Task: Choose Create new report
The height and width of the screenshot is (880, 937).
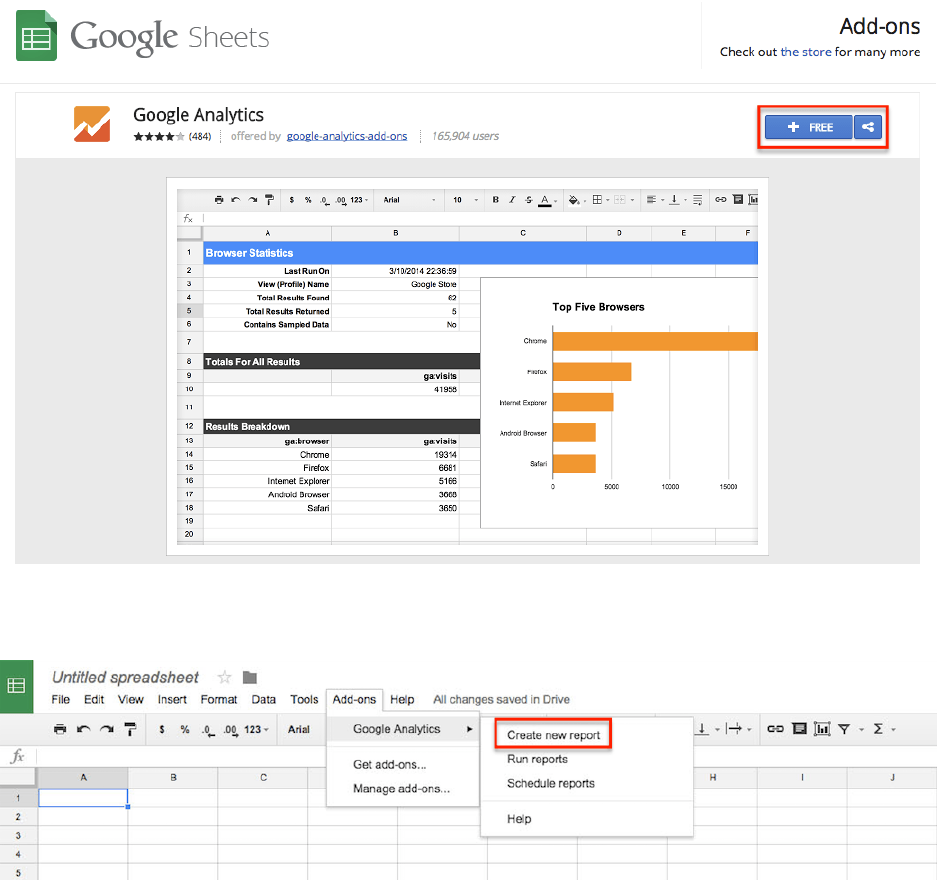Action: (x=553, y=735)
